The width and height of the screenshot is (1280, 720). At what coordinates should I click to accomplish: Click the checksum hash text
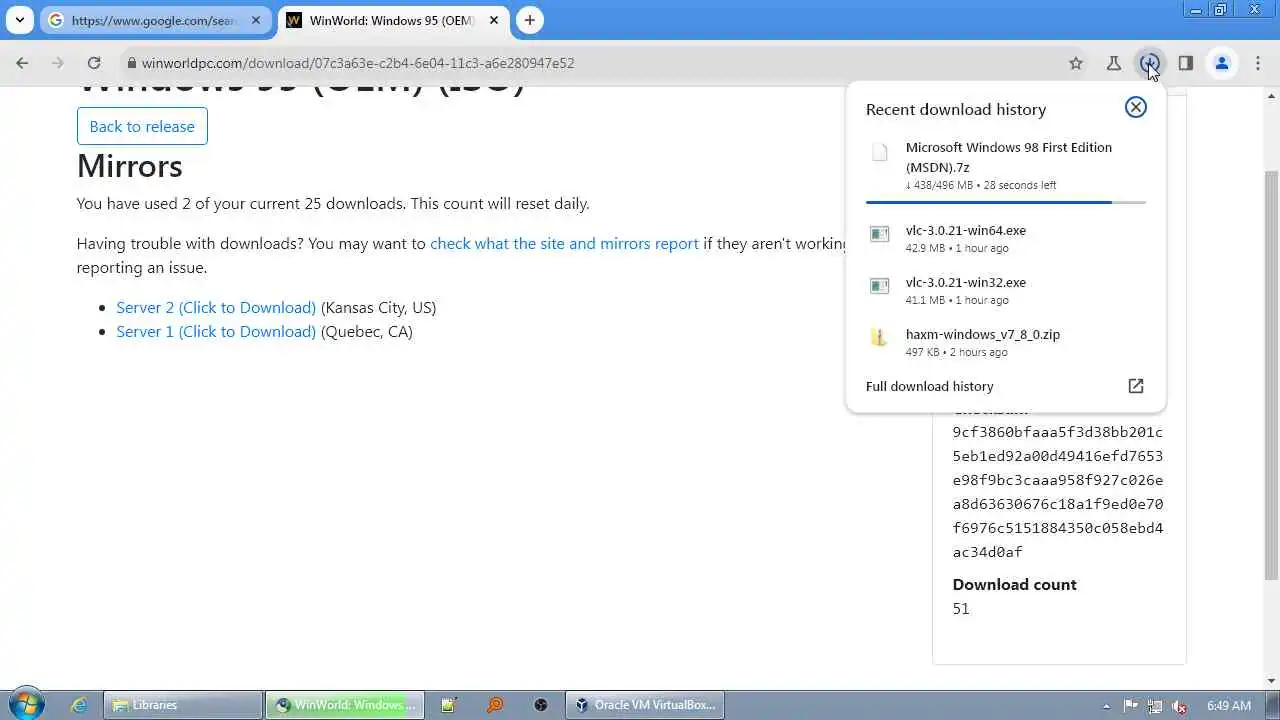pyautogui.click(x=1057, y=492)
